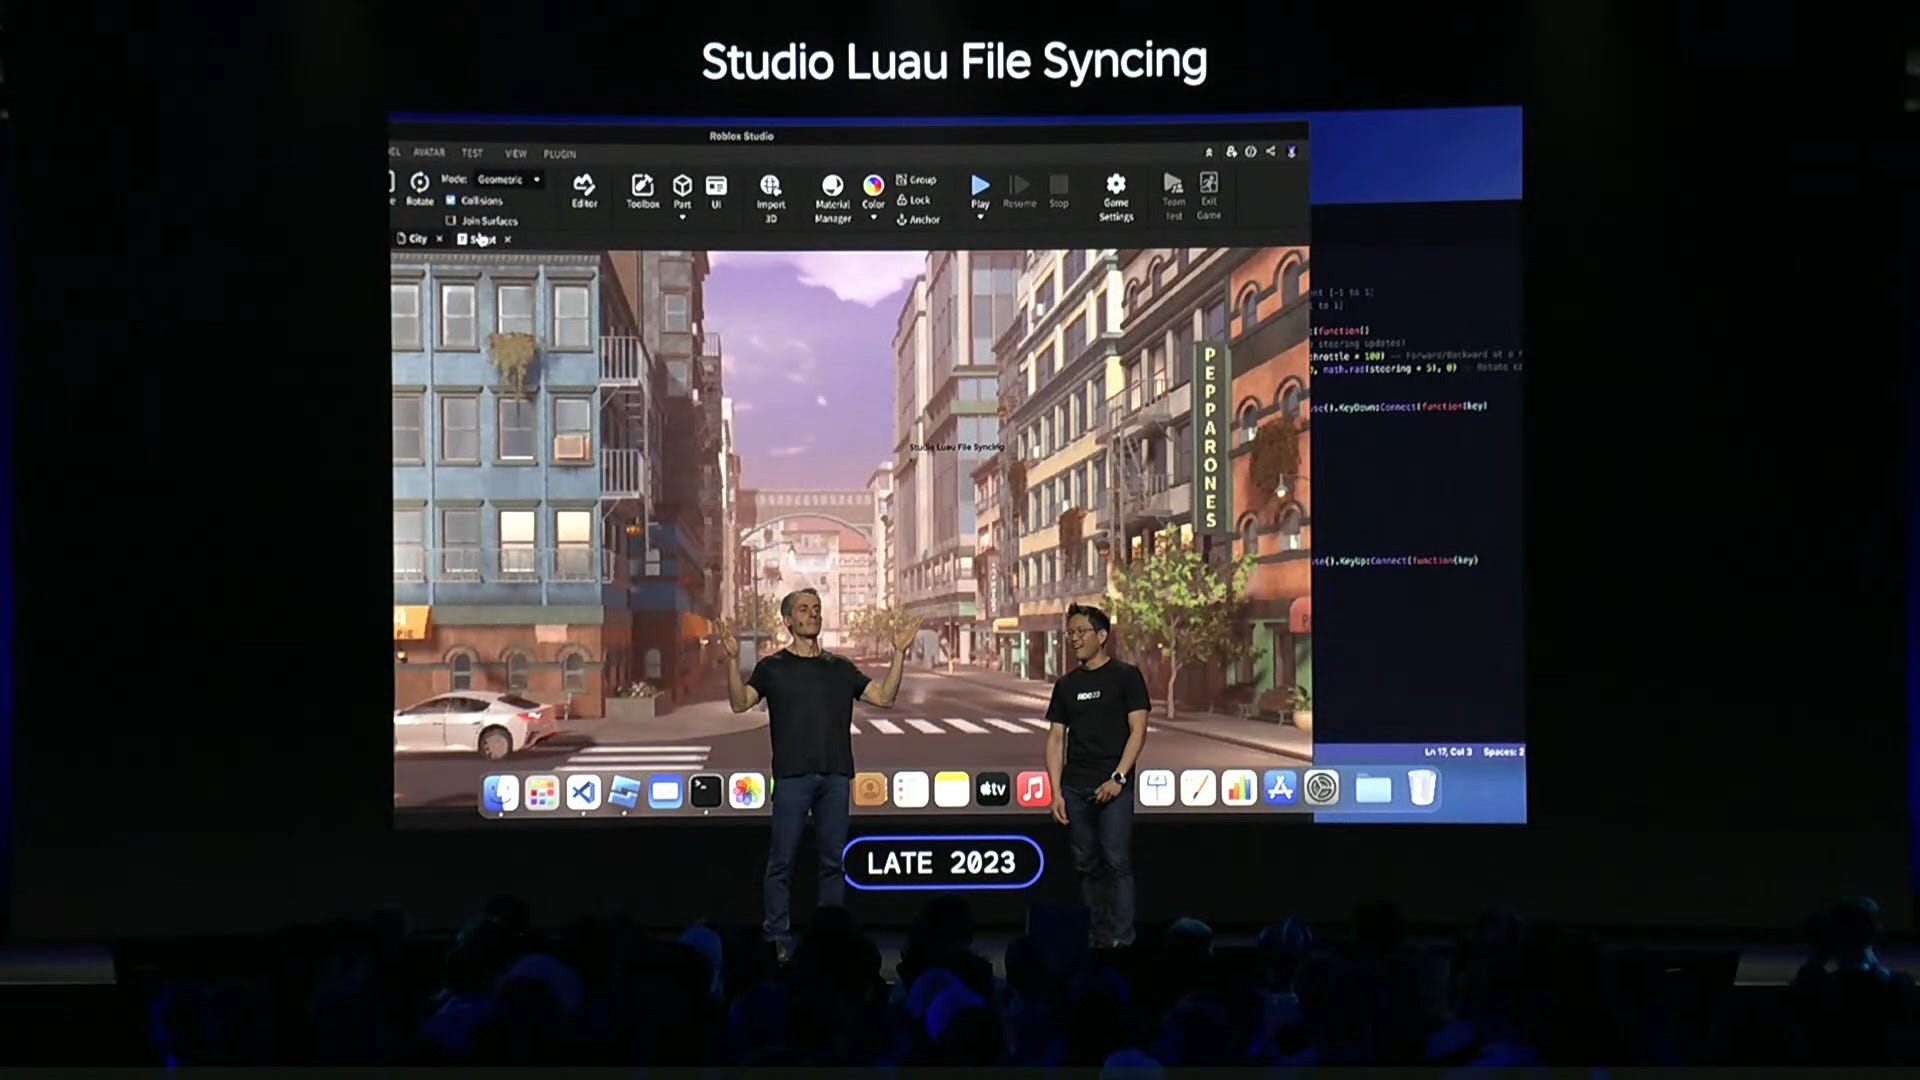This screenshot has height=1080, width=1920.
Task: Open Game Settings
Action: coord(1116,196)
